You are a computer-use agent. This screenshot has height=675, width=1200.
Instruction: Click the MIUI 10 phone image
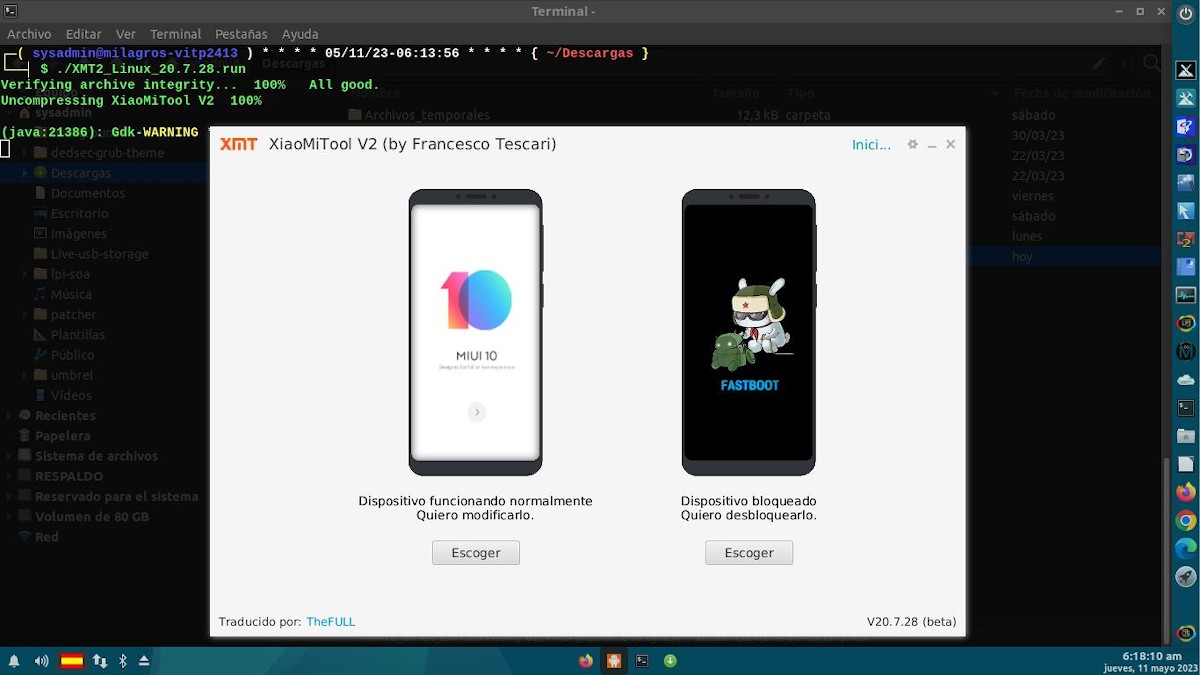(x=476, y=332)
